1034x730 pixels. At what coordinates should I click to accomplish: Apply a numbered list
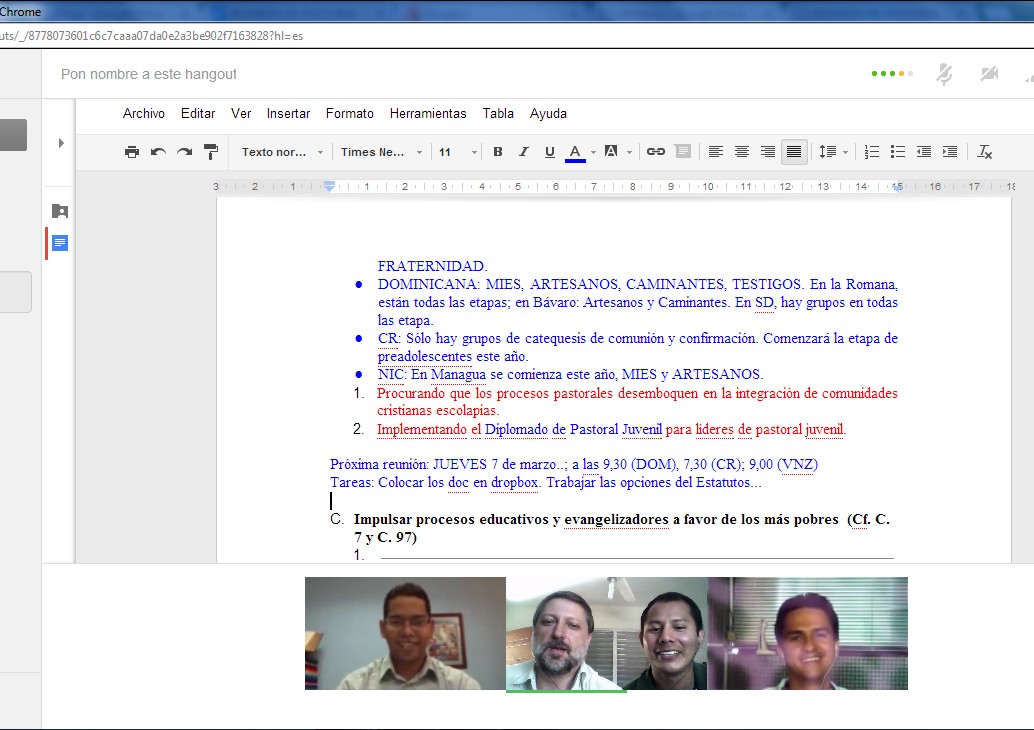[x=872, y=152]
